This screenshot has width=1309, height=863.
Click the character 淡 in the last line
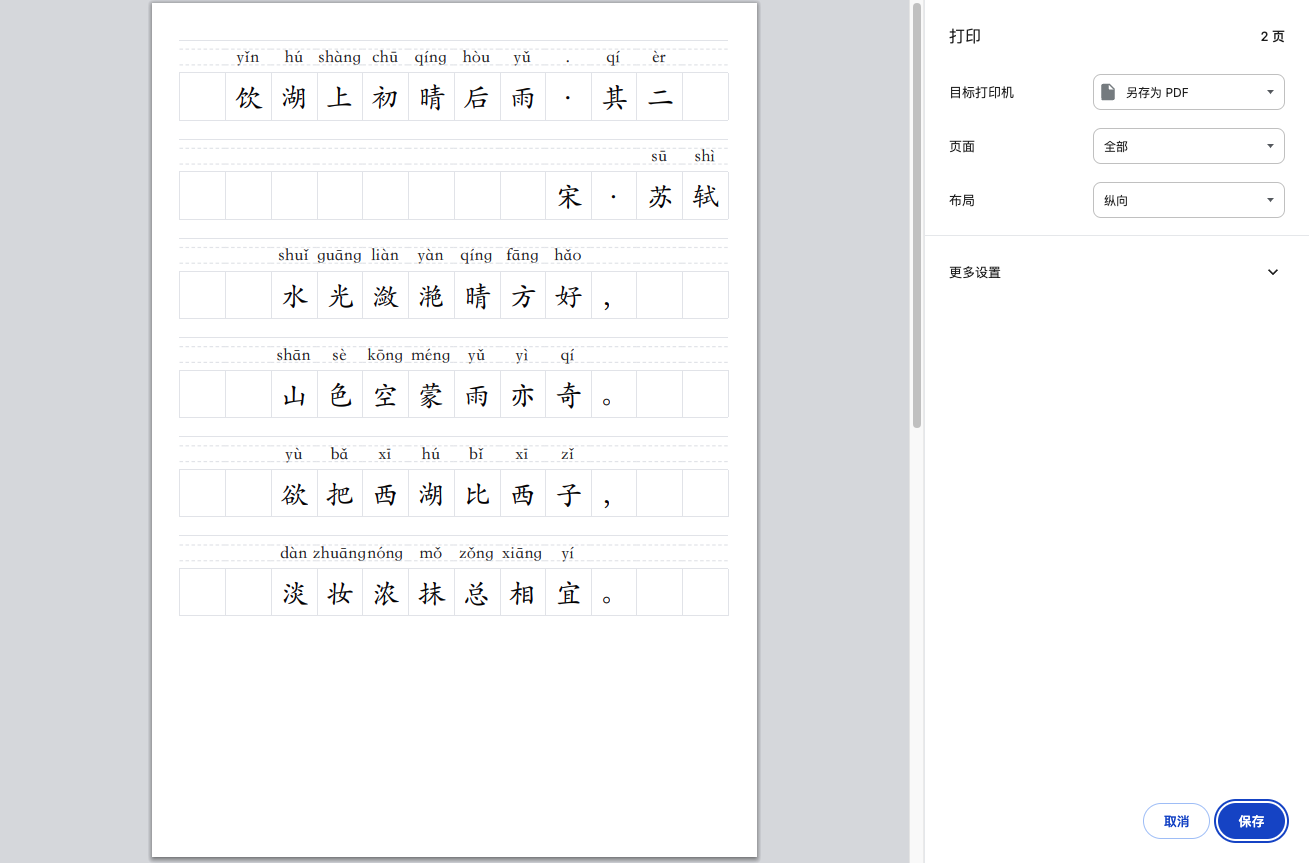(294, 593)
